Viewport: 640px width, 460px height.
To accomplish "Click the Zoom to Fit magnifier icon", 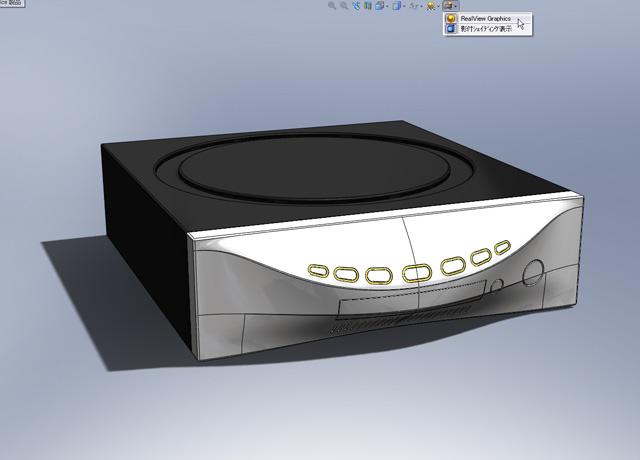I will click(x=332, y=5).
